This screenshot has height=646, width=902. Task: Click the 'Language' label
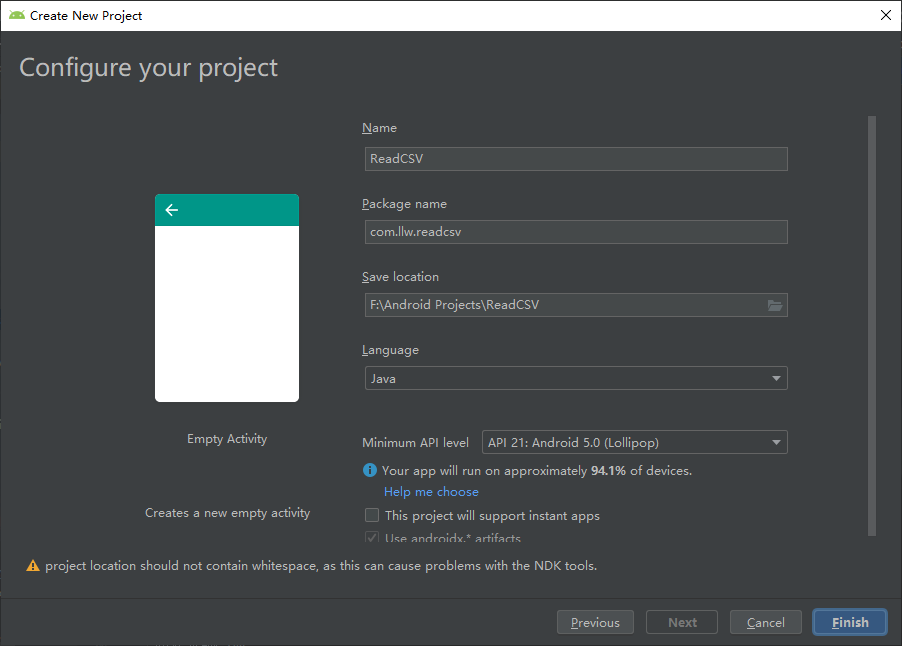pos(390,350)
